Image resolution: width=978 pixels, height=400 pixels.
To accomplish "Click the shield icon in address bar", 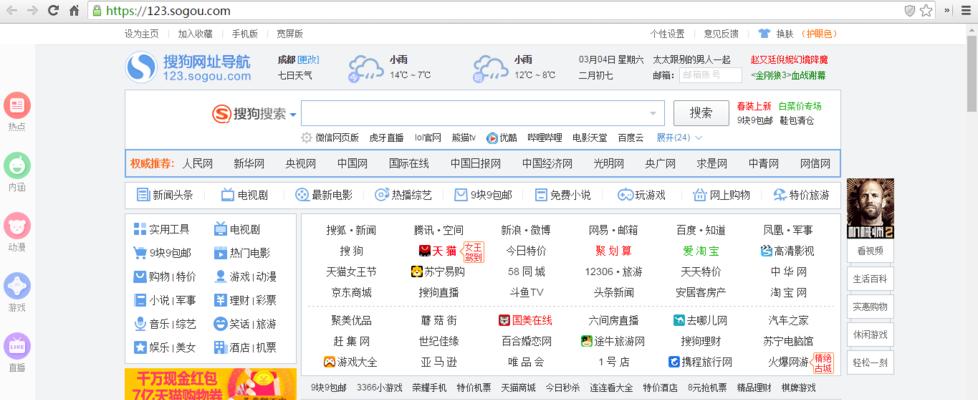I will 910,11.
